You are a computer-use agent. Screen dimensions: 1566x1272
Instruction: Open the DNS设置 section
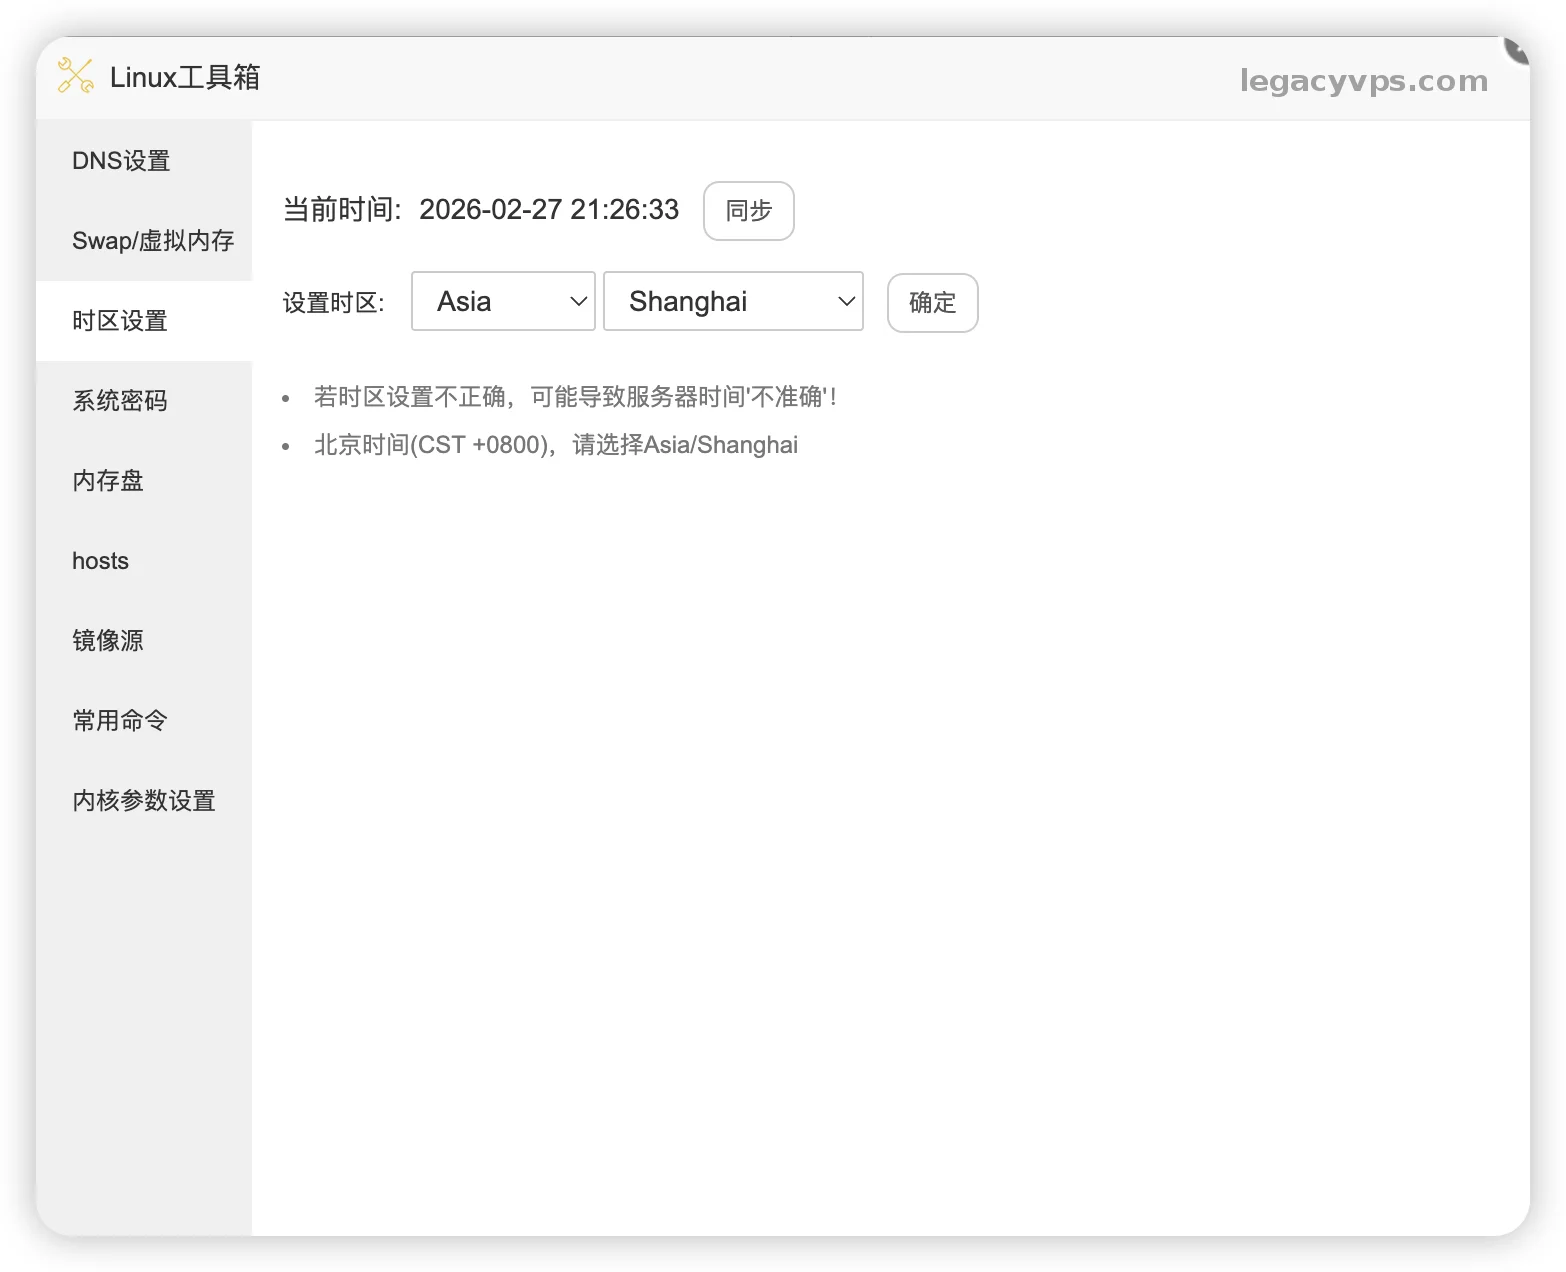coord(120,160)
